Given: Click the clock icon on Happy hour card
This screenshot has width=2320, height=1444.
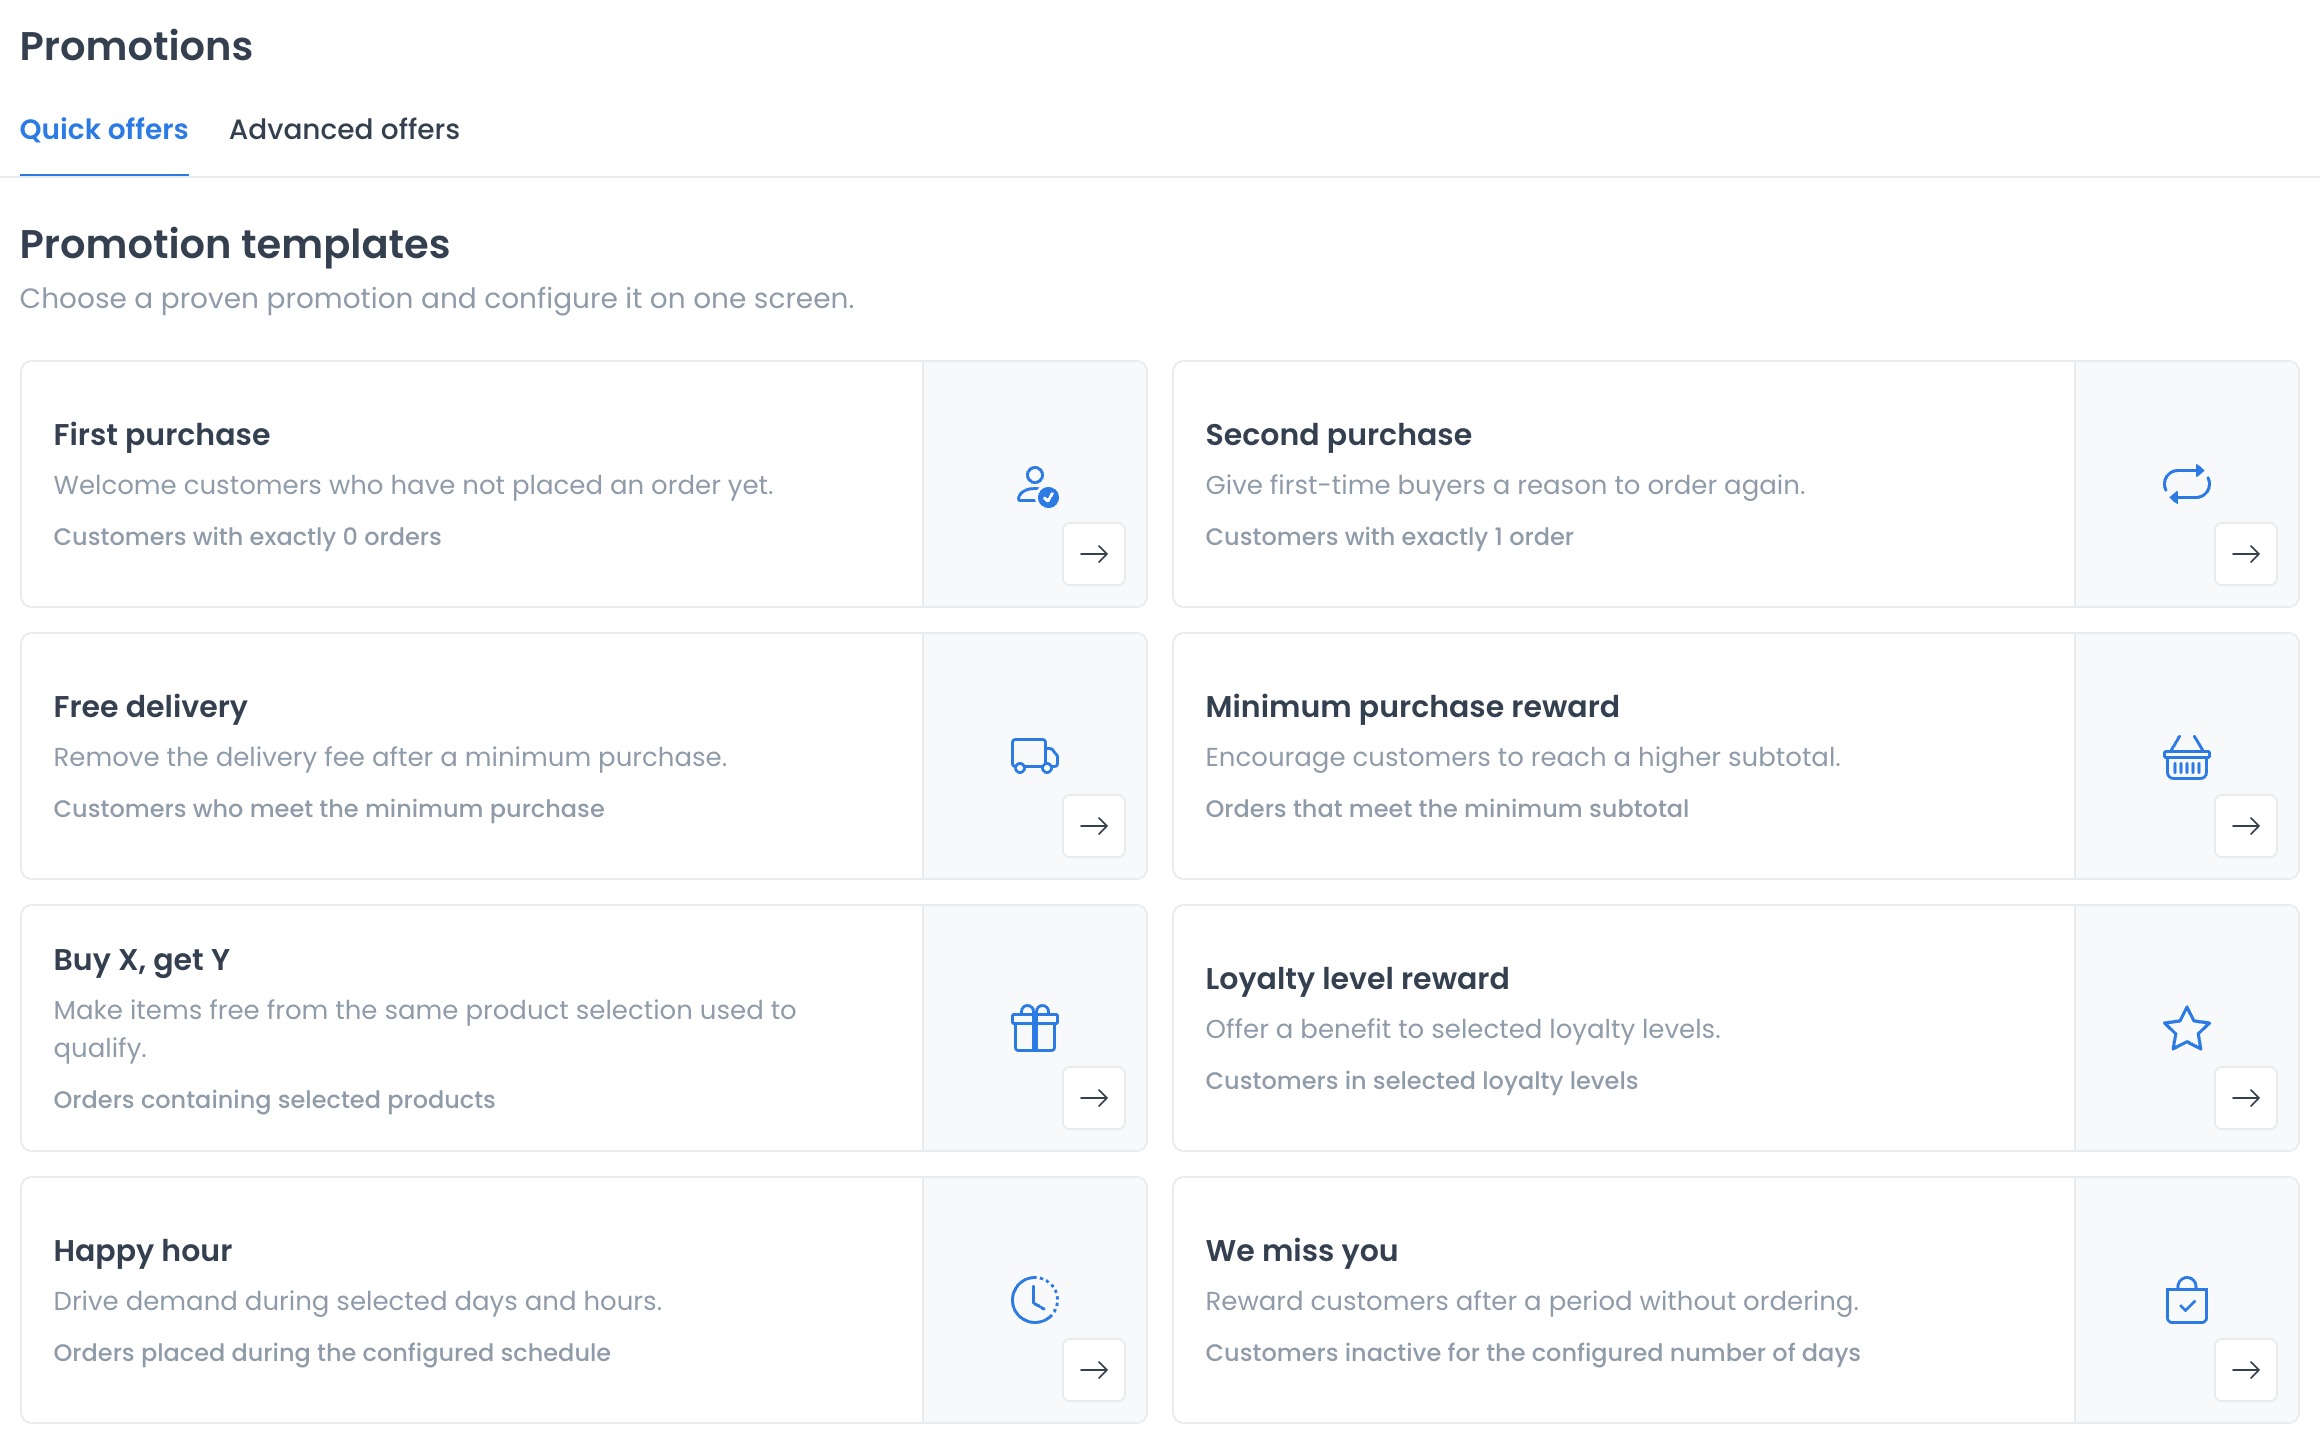Looking at the screenshot, I should click(x=1034, y=1300).
